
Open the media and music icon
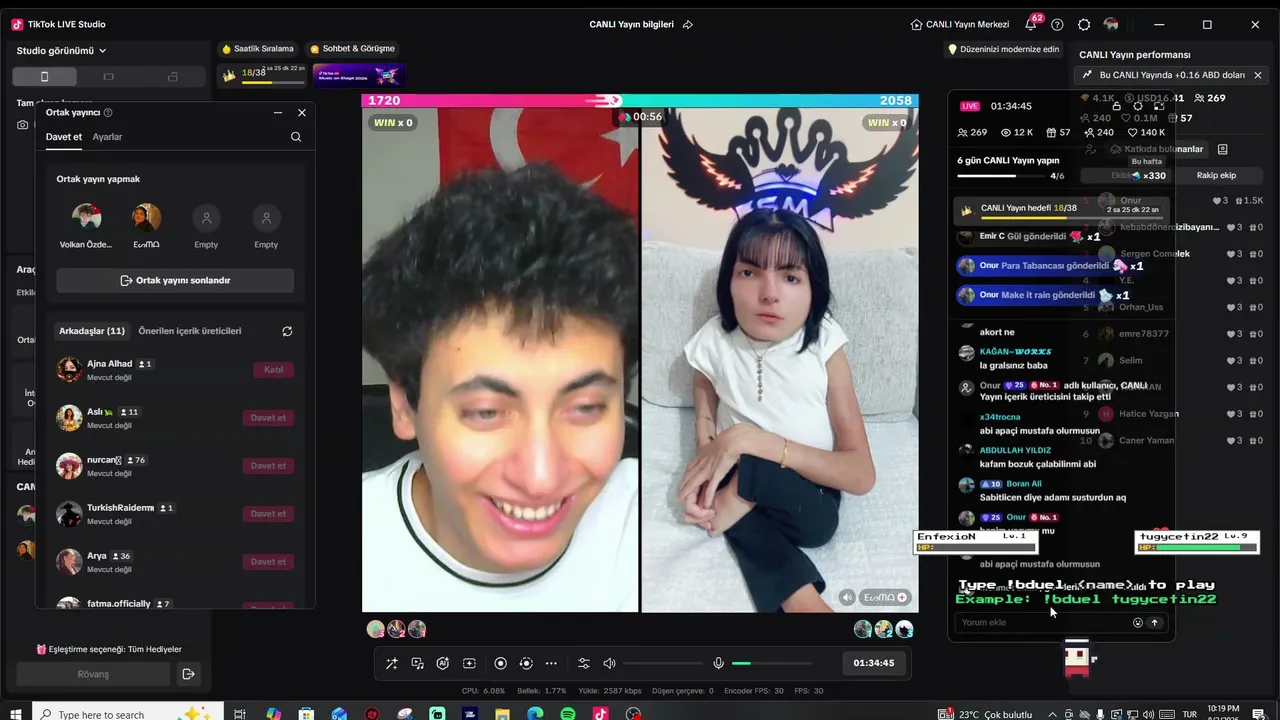[x=417, y=663]
